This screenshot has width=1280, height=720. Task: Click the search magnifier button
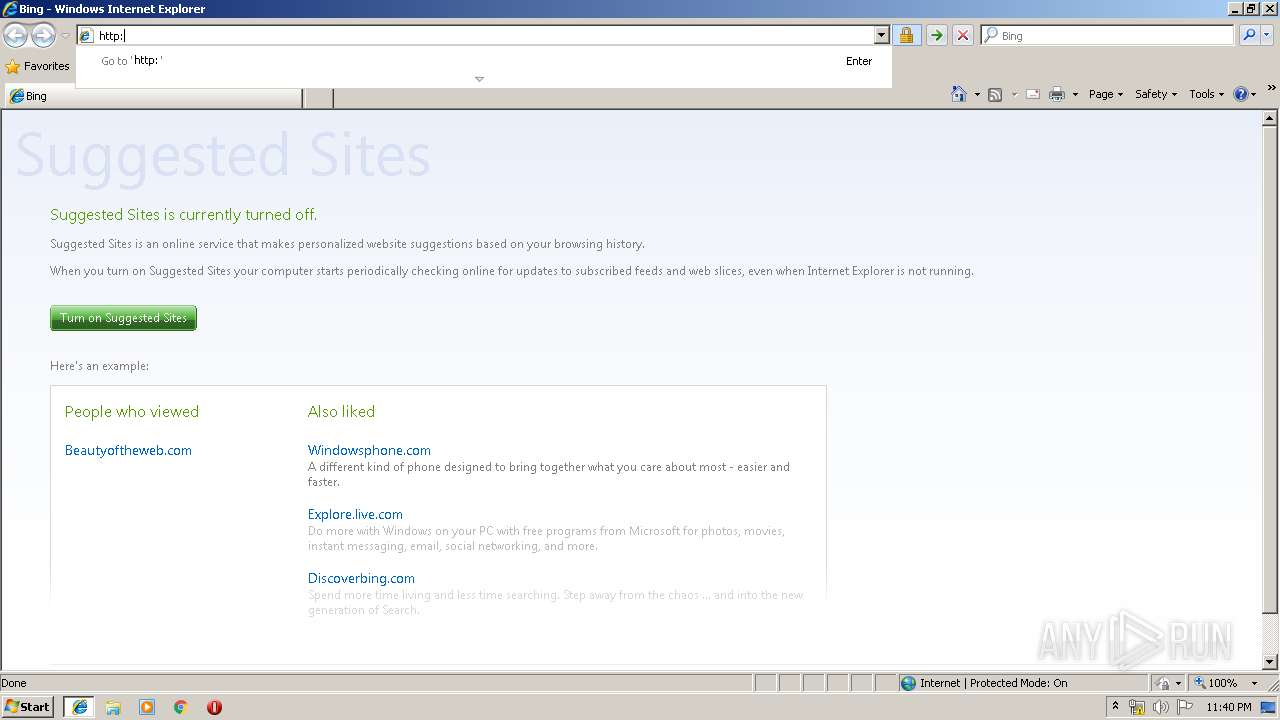click(1248, 36)
